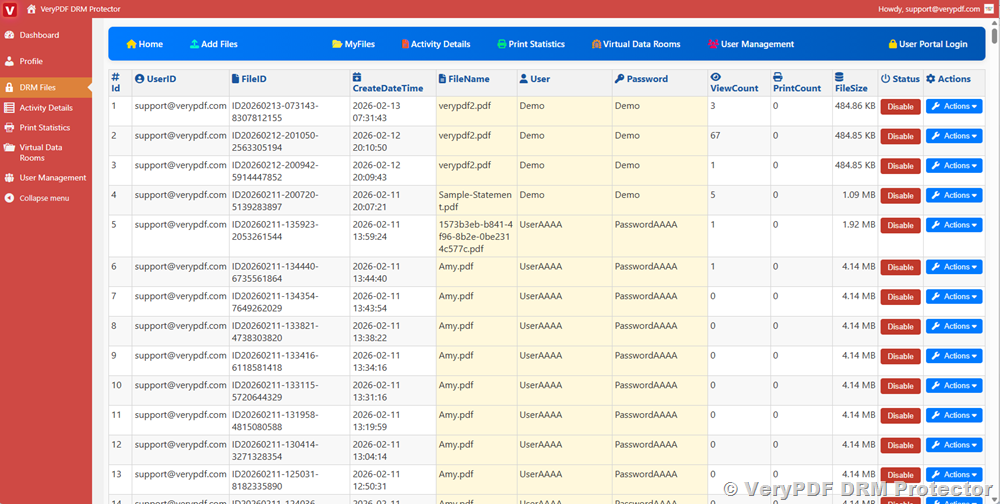This screenshot has height=504, width=1000.
Task: Expand Actions menu for row 9
Action: (953, 356)
